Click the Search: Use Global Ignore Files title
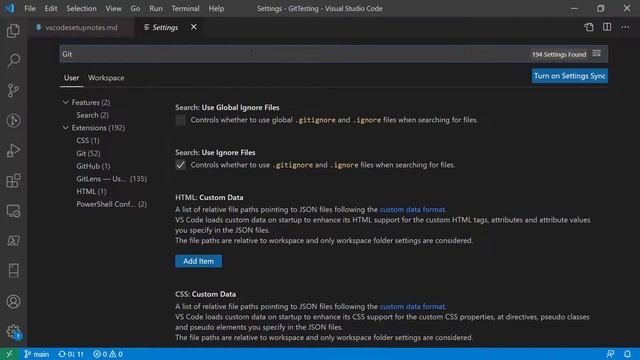The image size is (640, 360). [x=227, y=107]
